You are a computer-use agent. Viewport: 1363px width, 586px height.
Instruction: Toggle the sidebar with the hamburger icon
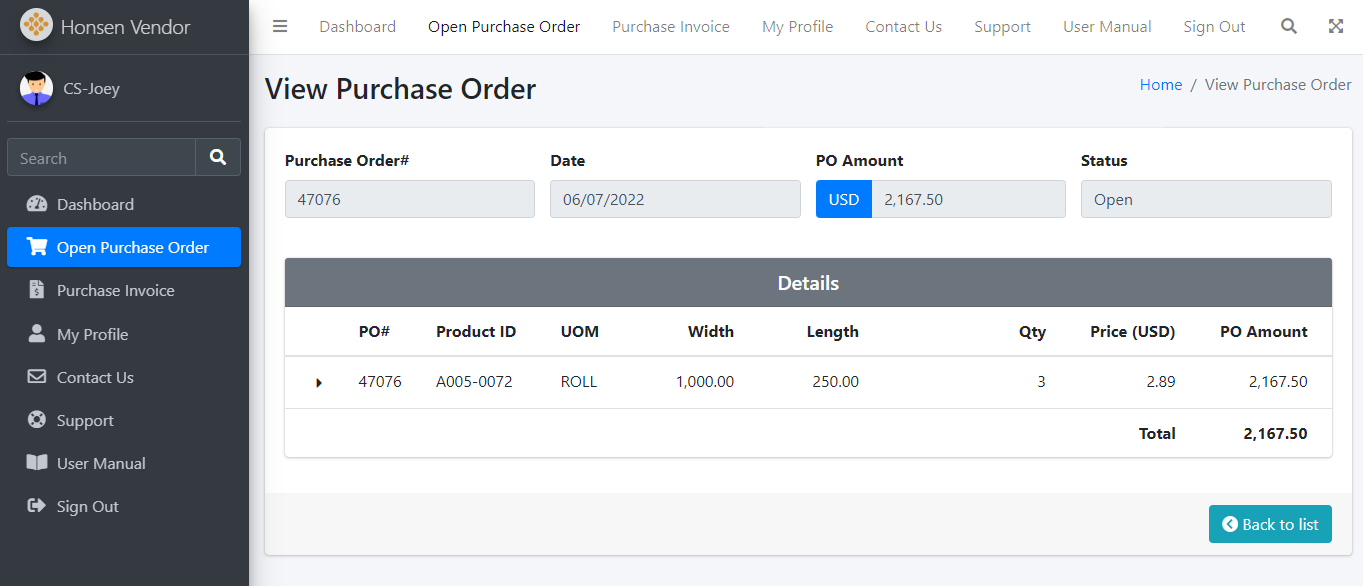click(x=280, y=27)
